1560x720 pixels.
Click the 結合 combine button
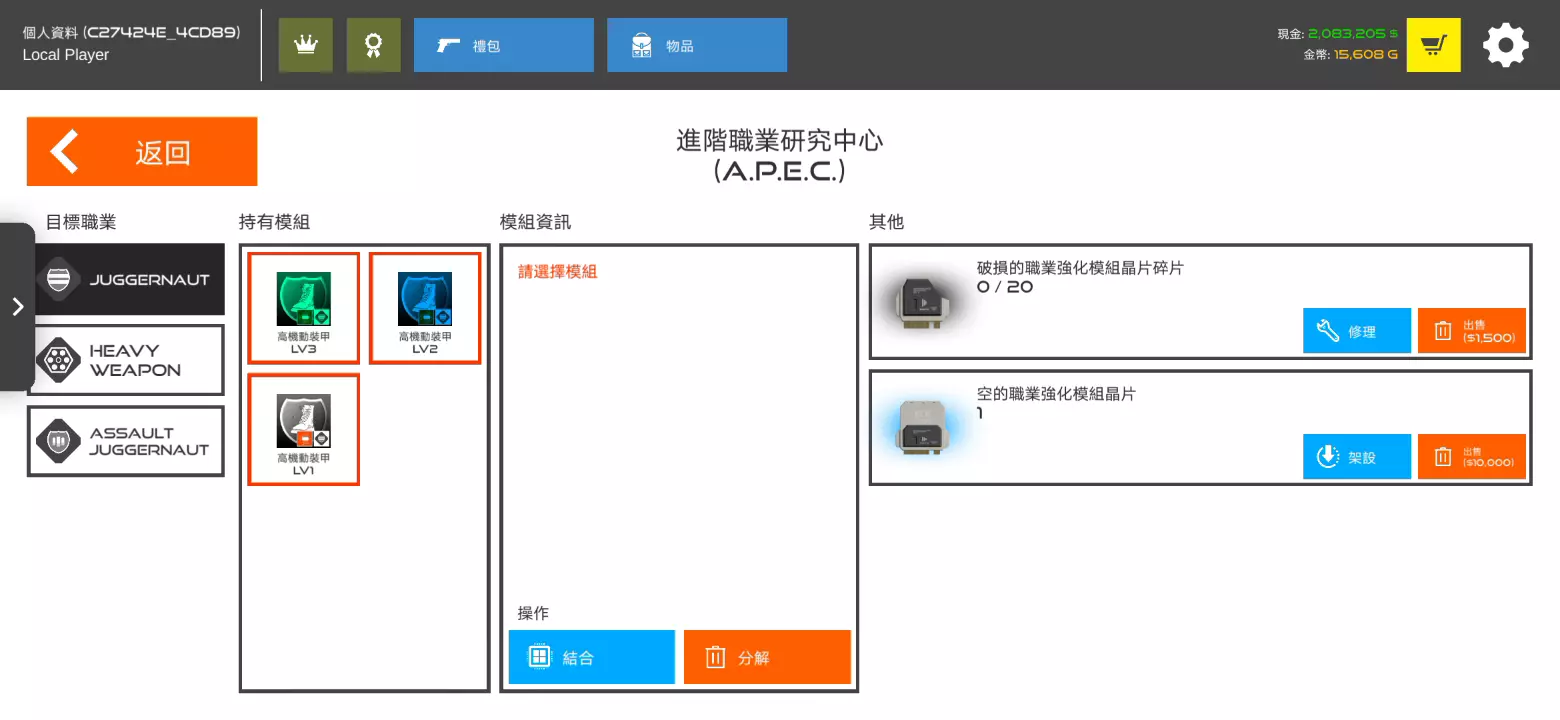(592, 657)
